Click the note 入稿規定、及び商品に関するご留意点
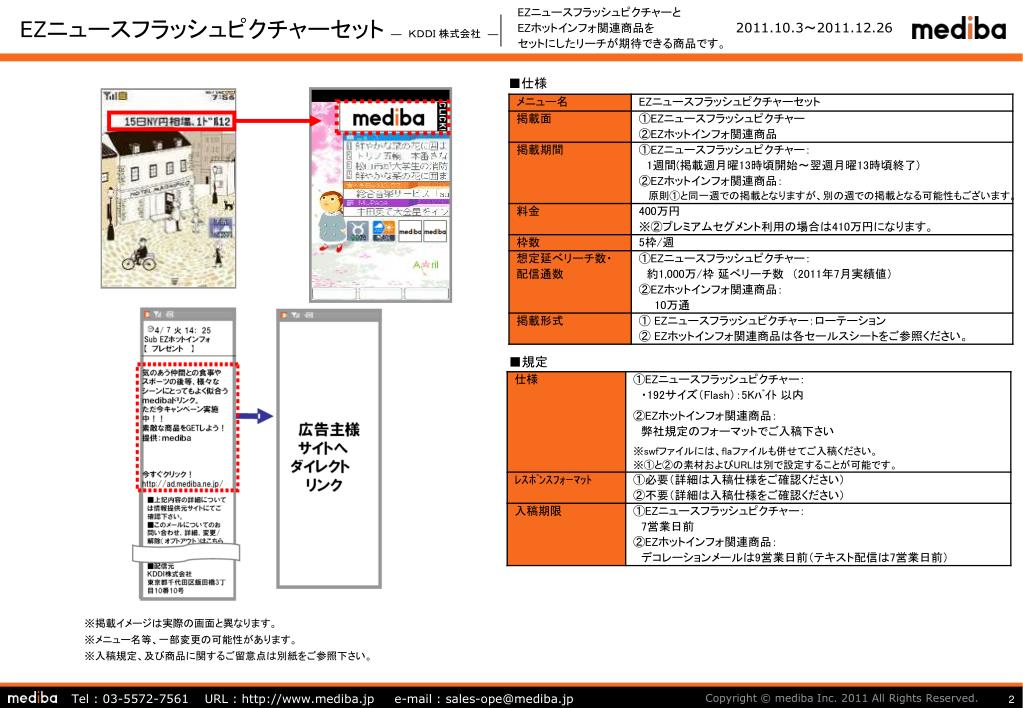Screen dimensions: 1023x708 (x=228, y=656)
